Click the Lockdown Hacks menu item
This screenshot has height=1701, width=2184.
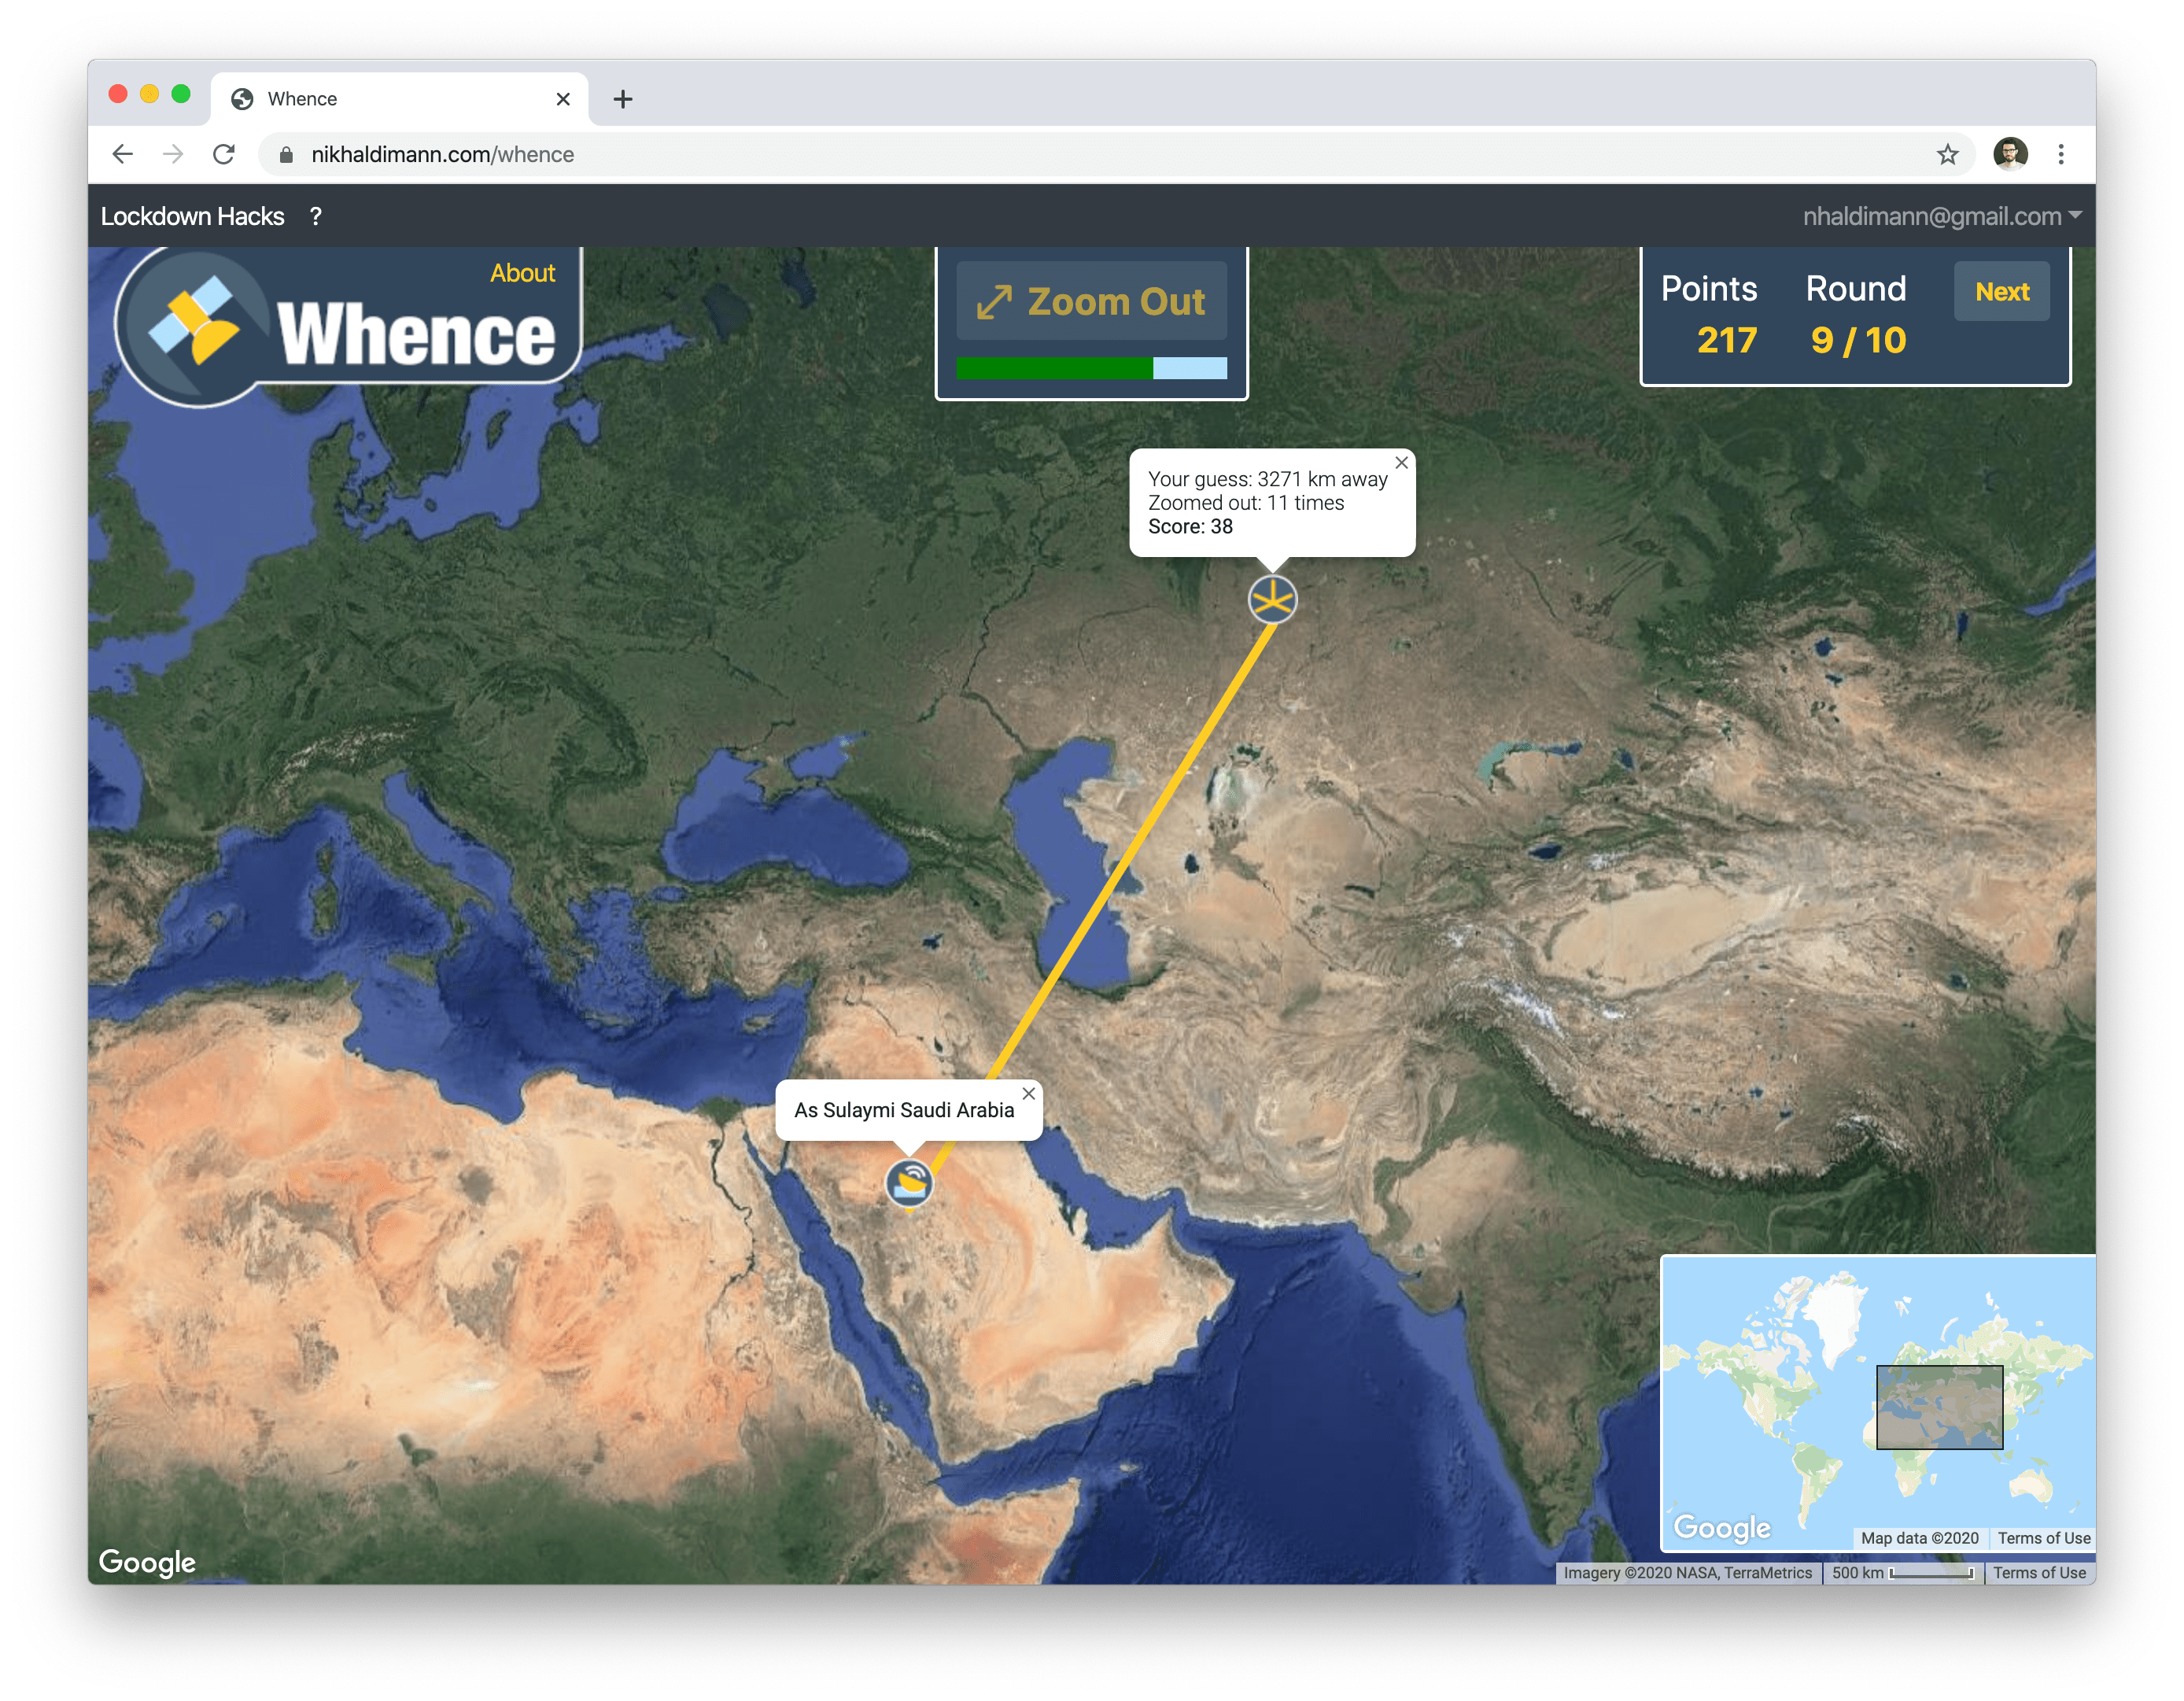(191, 215)
